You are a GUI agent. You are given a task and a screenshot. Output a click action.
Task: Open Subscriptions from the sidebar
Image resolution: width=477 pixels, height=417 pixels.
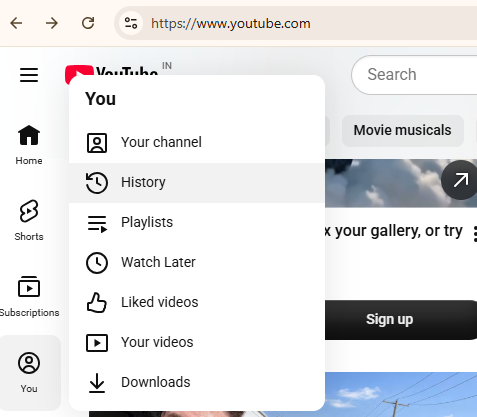coord(29,296)
